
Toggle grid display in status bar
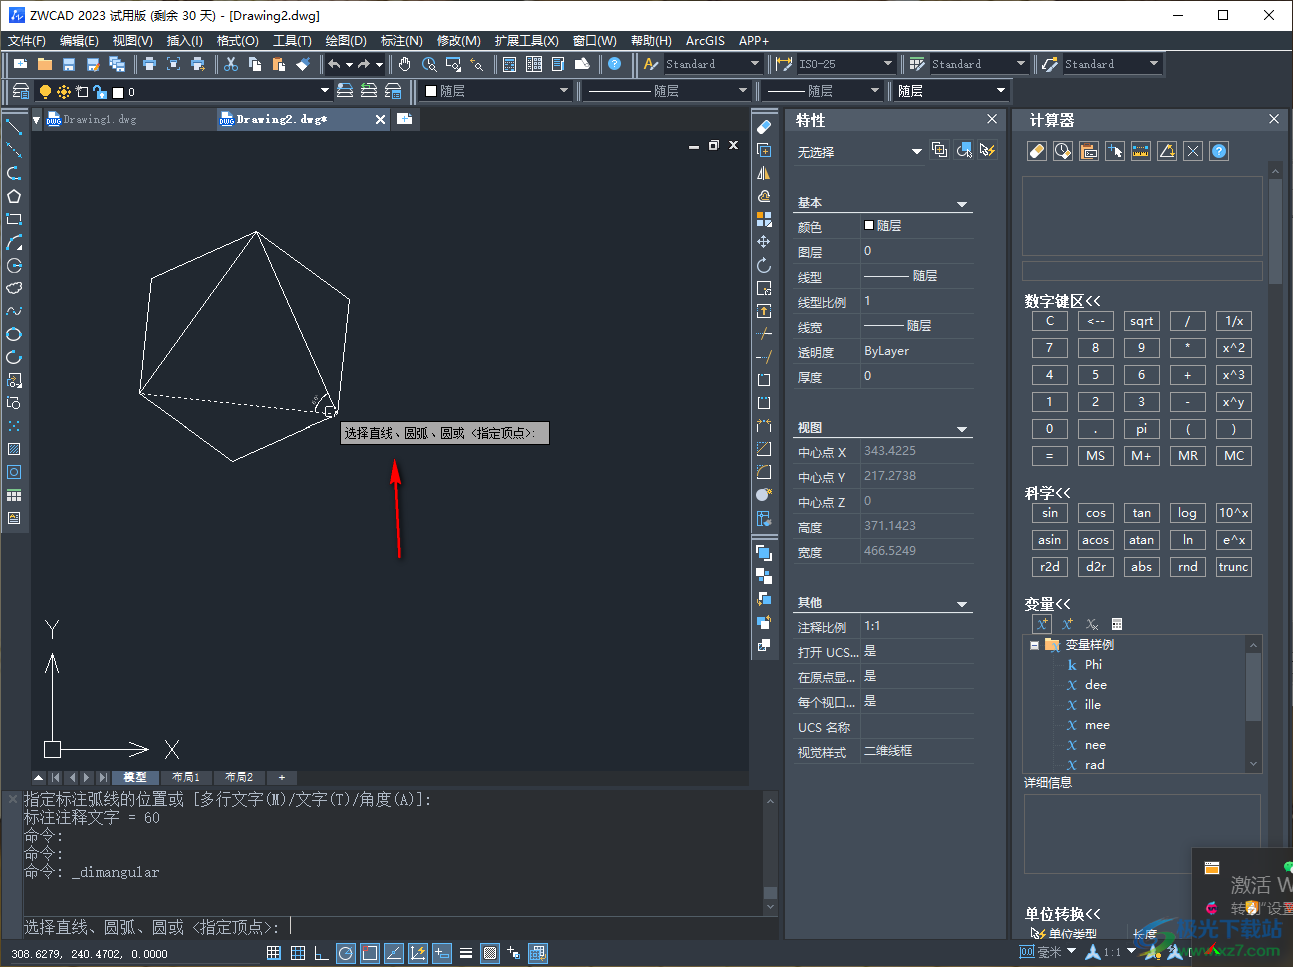(298, 953)
